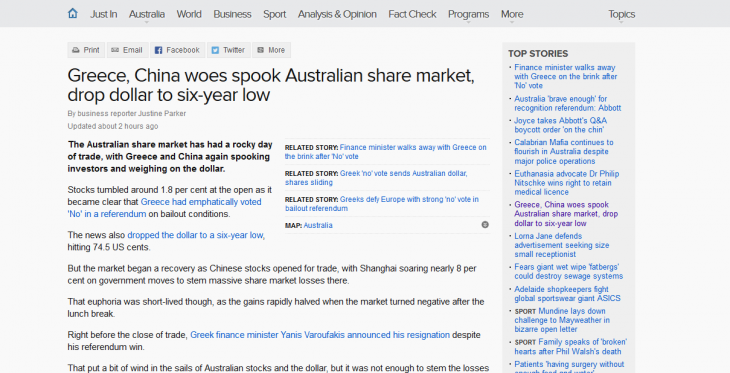Screen dimensions: 730x373
Task: Share article via Email button
Action: 128,50
